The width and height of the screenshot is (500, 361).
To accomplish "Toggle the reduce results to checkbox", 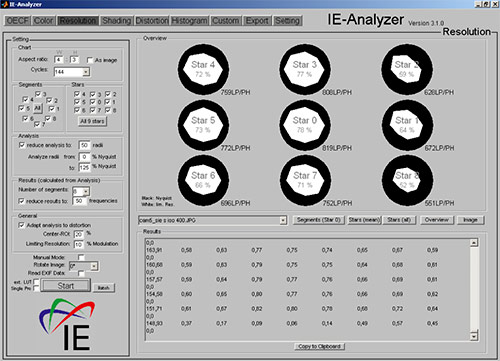I will pyautogui.click(x=21, y=201).
